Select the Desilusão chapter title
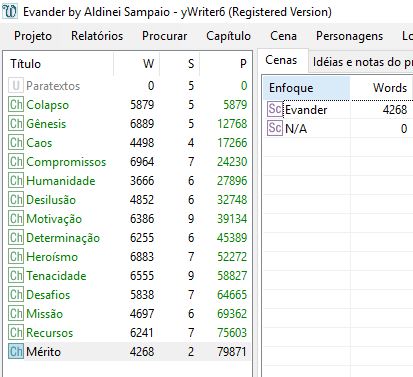The height and width of the screenshot is (377, 413). pyautogui.click(x=51, y=200)
